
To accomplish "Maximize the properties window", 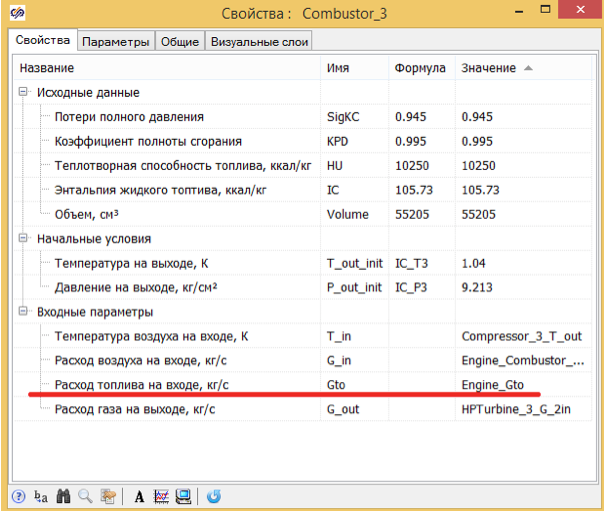I will 545,9.
